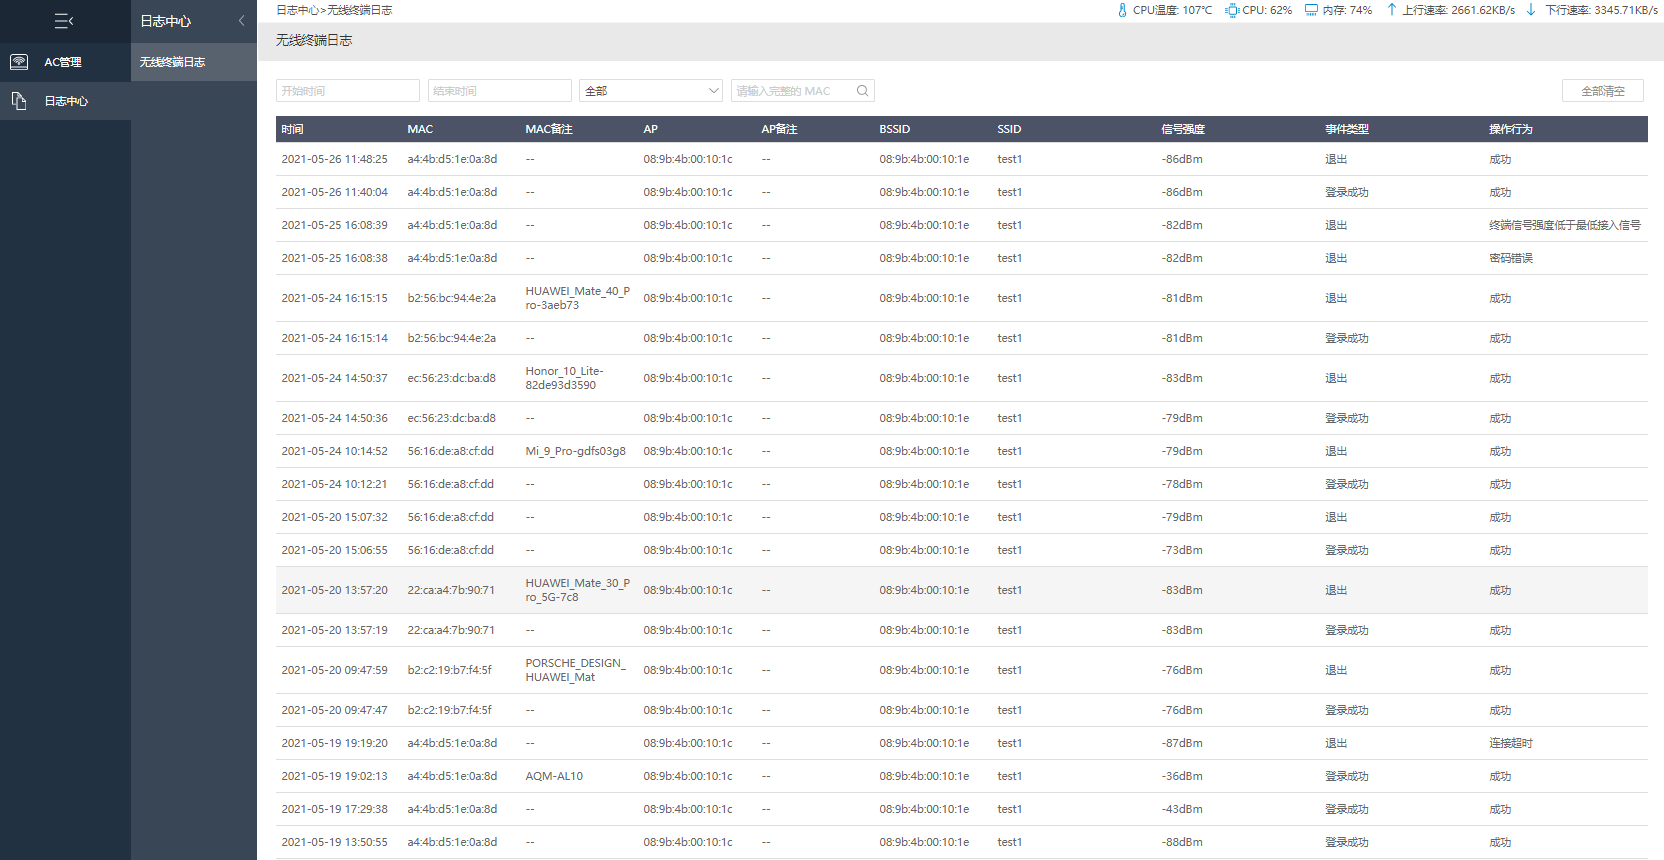Select the row dated 2021-05-19 17:29:38
Image resolution: width=1664 pixels, height=860 pixels.
pos(962,809)
